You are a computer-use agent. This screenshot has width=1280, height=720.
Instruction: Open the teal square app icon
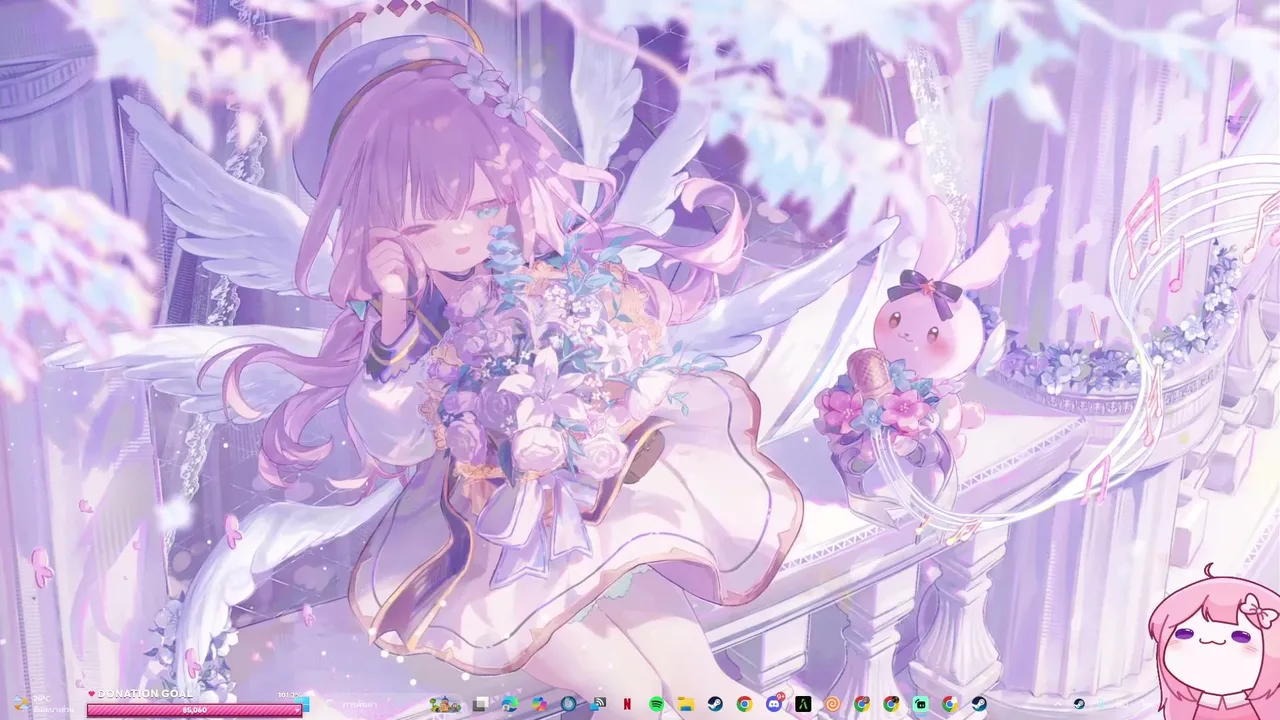[920, 704]
